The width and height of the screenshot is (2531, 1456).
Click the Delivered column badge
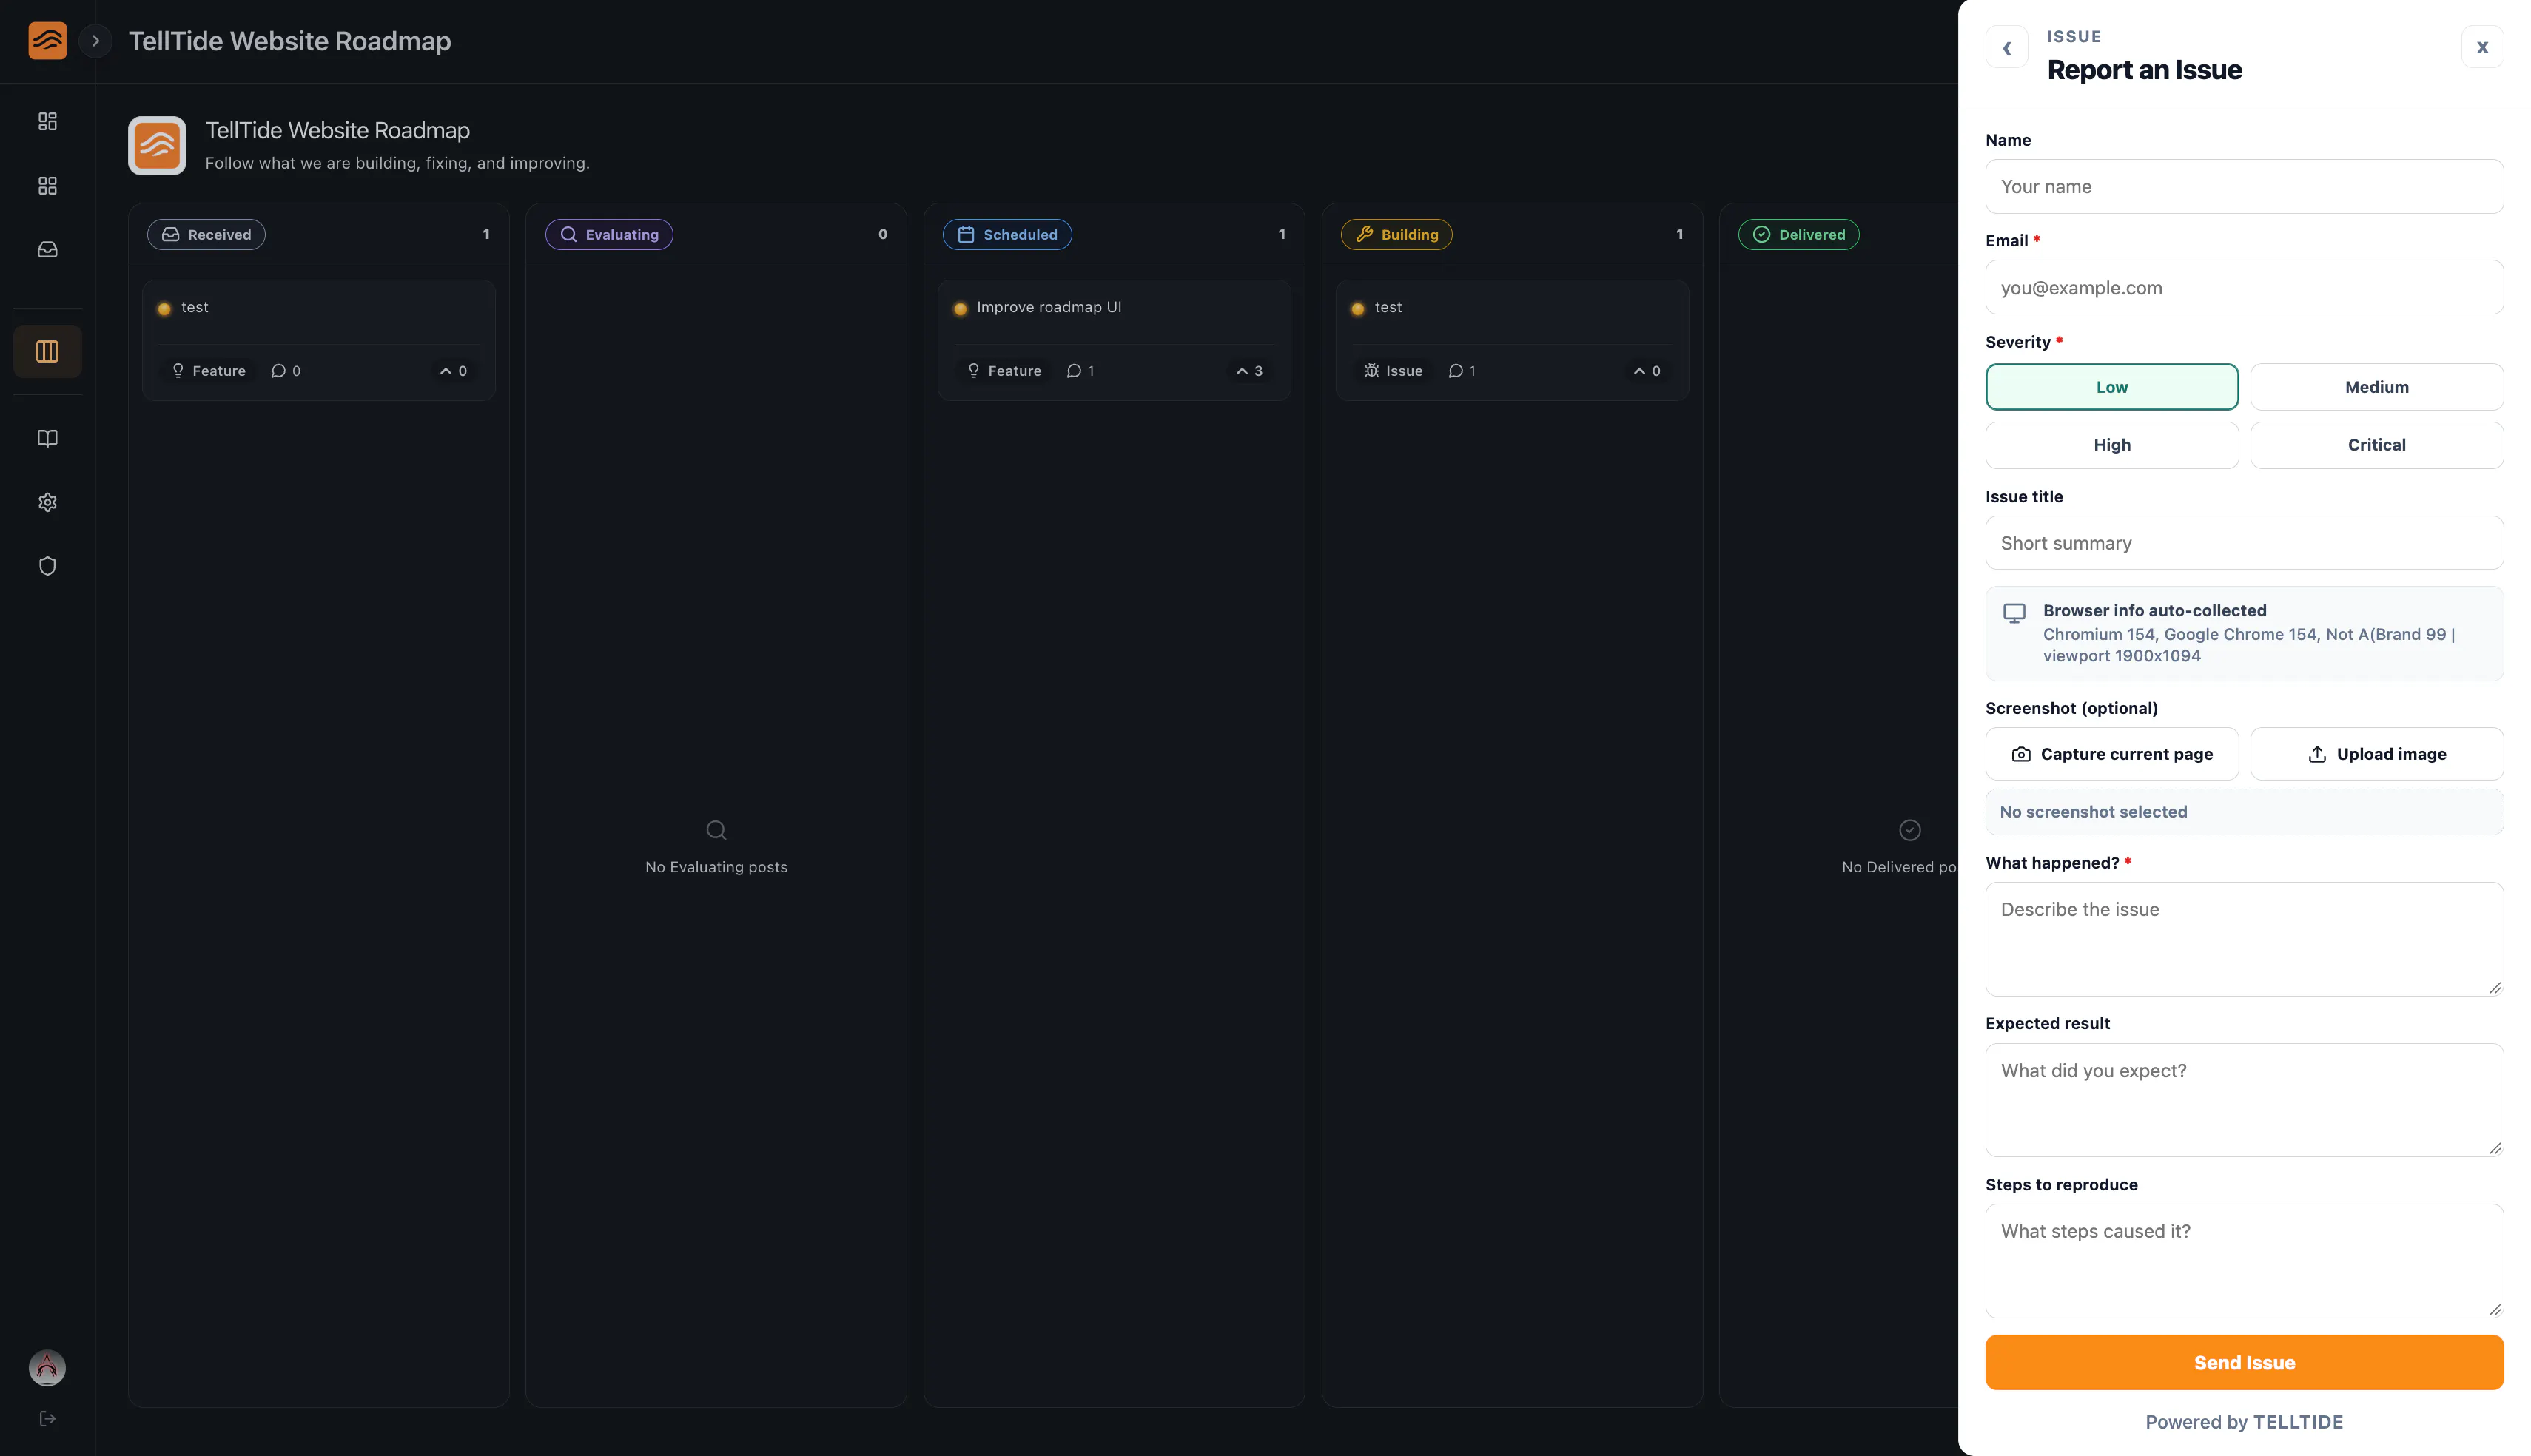click(x=1798, y=234)
